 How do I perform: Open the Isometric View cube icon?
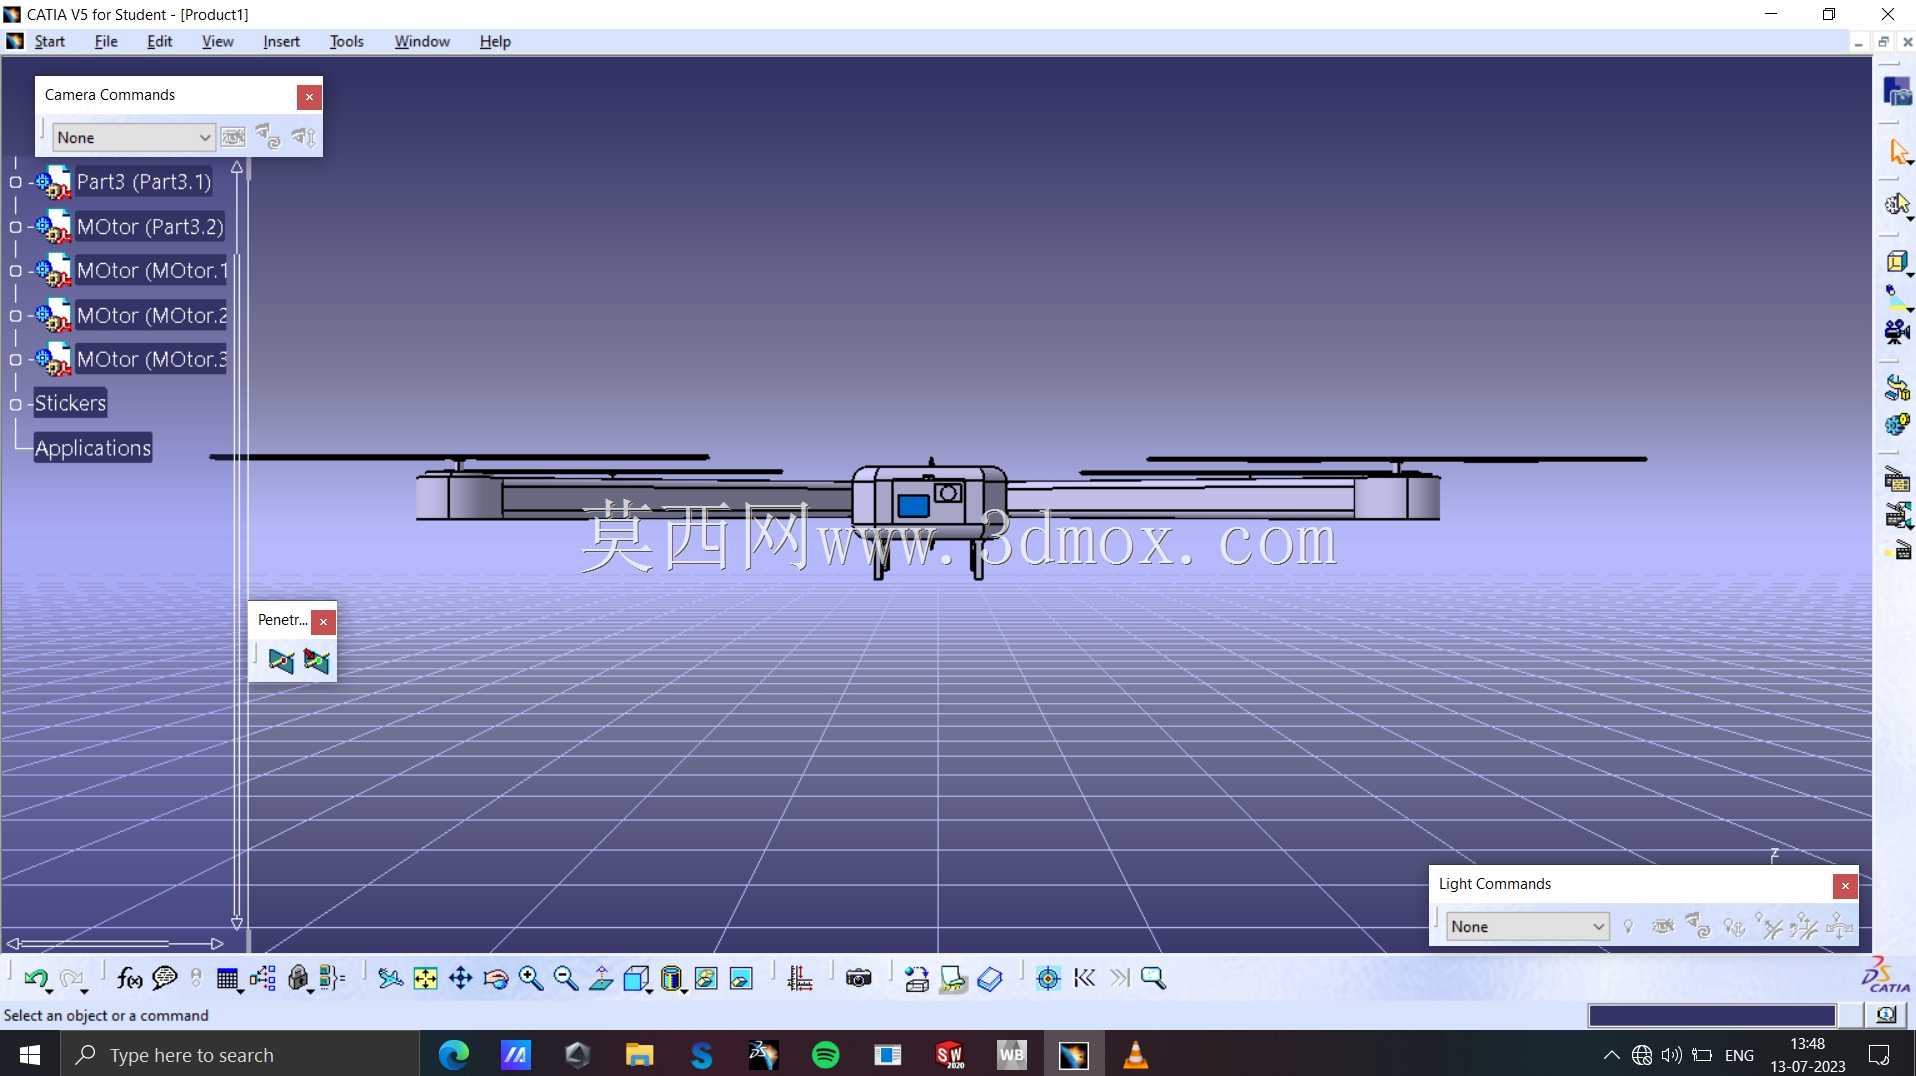[636, 979]
